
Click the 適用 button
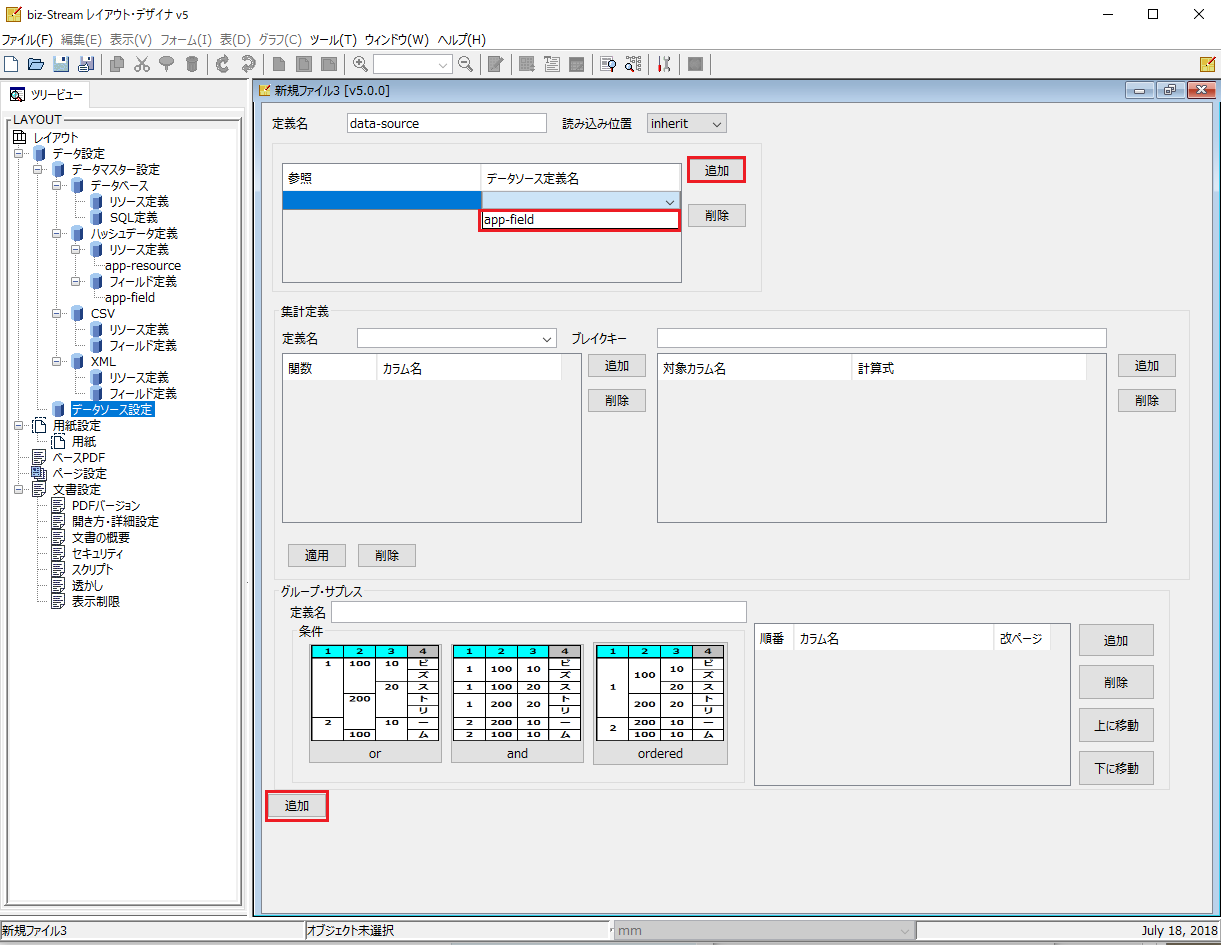[316, 555]
